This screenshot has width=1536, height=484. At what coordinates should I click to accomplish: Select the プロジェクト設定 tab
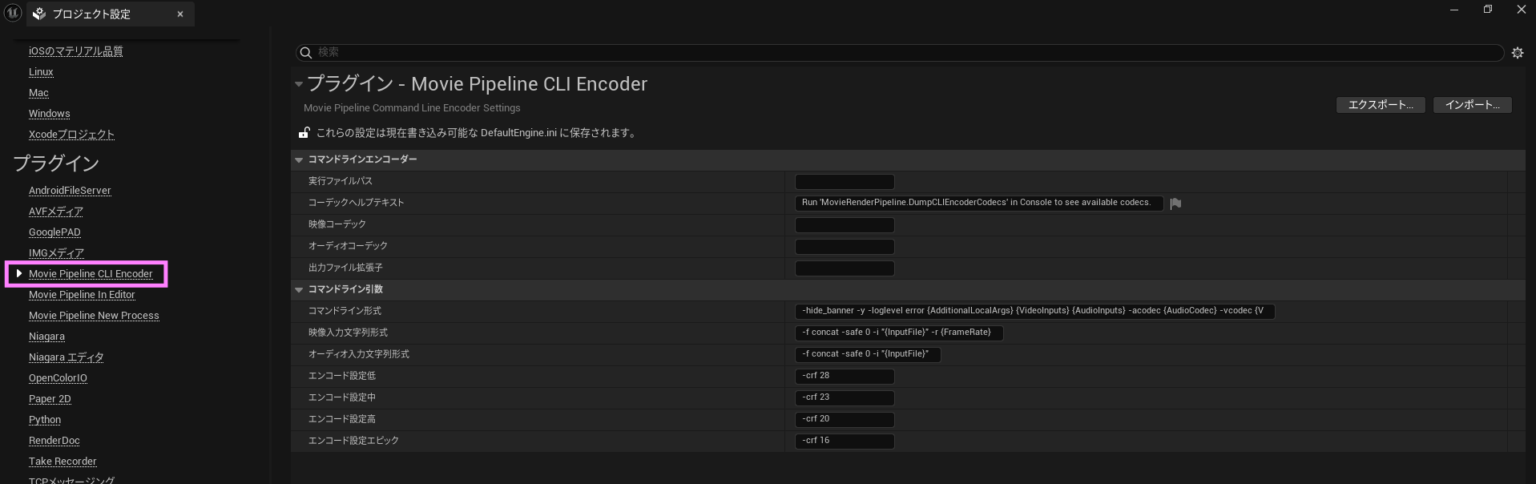tap(90, 15)
